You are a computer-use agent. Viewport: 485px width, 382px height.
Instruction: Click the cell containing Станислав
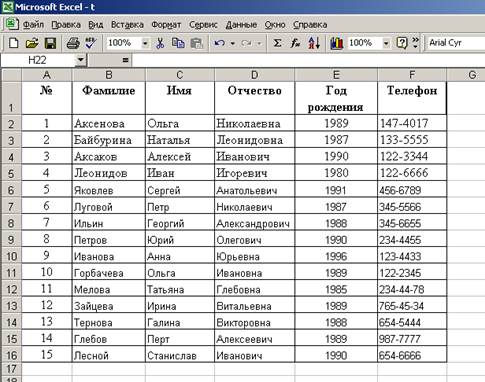180,355
